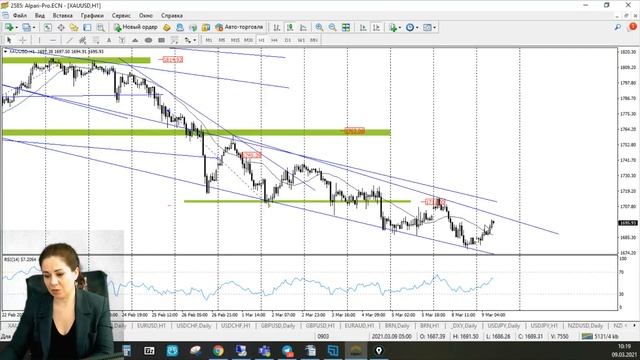Open the search magnifier icon
The width and height of the screenshot is (640, 360).
point(618,27)
